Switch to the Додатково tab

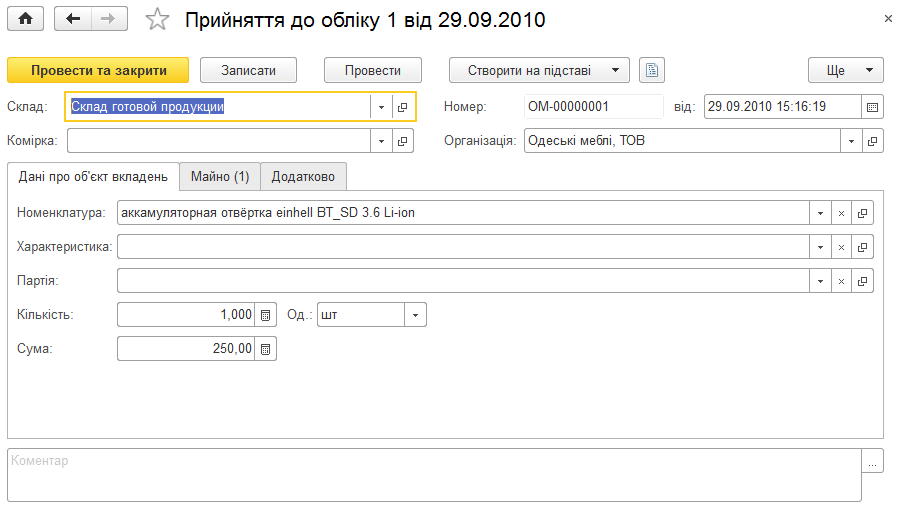click(x=303, y=176)
